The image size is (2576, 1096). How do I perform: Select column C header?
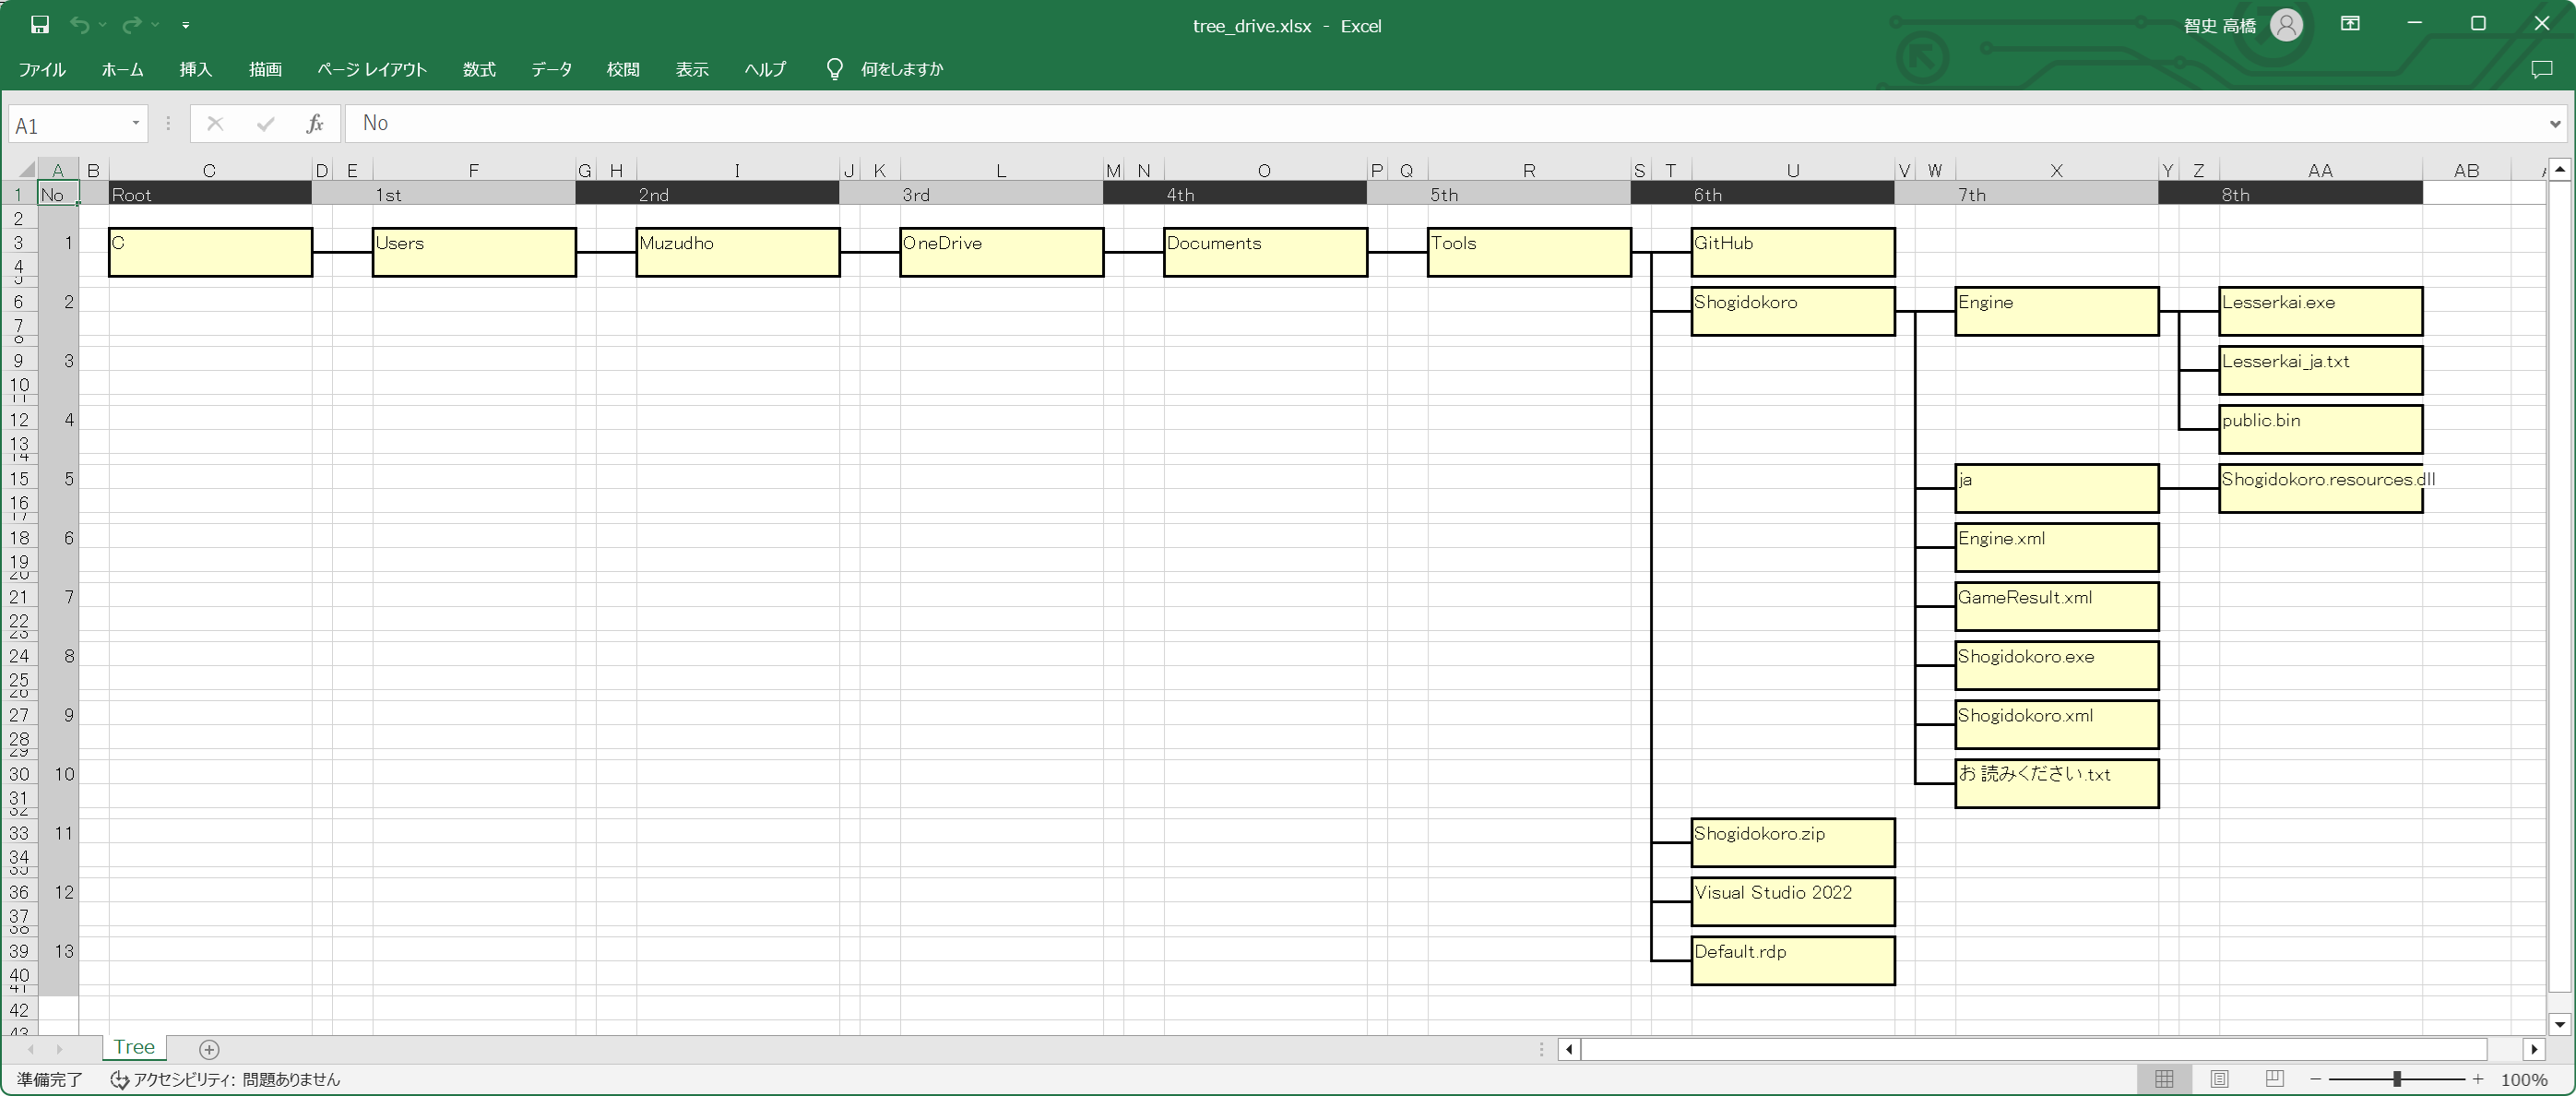209,170
